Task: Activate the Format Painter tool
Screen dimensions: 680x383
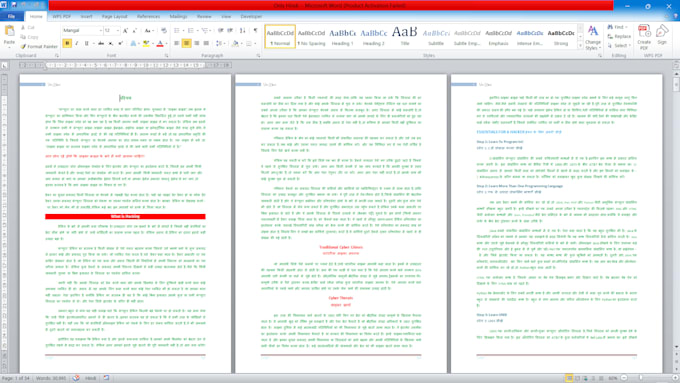Action: 39,46
